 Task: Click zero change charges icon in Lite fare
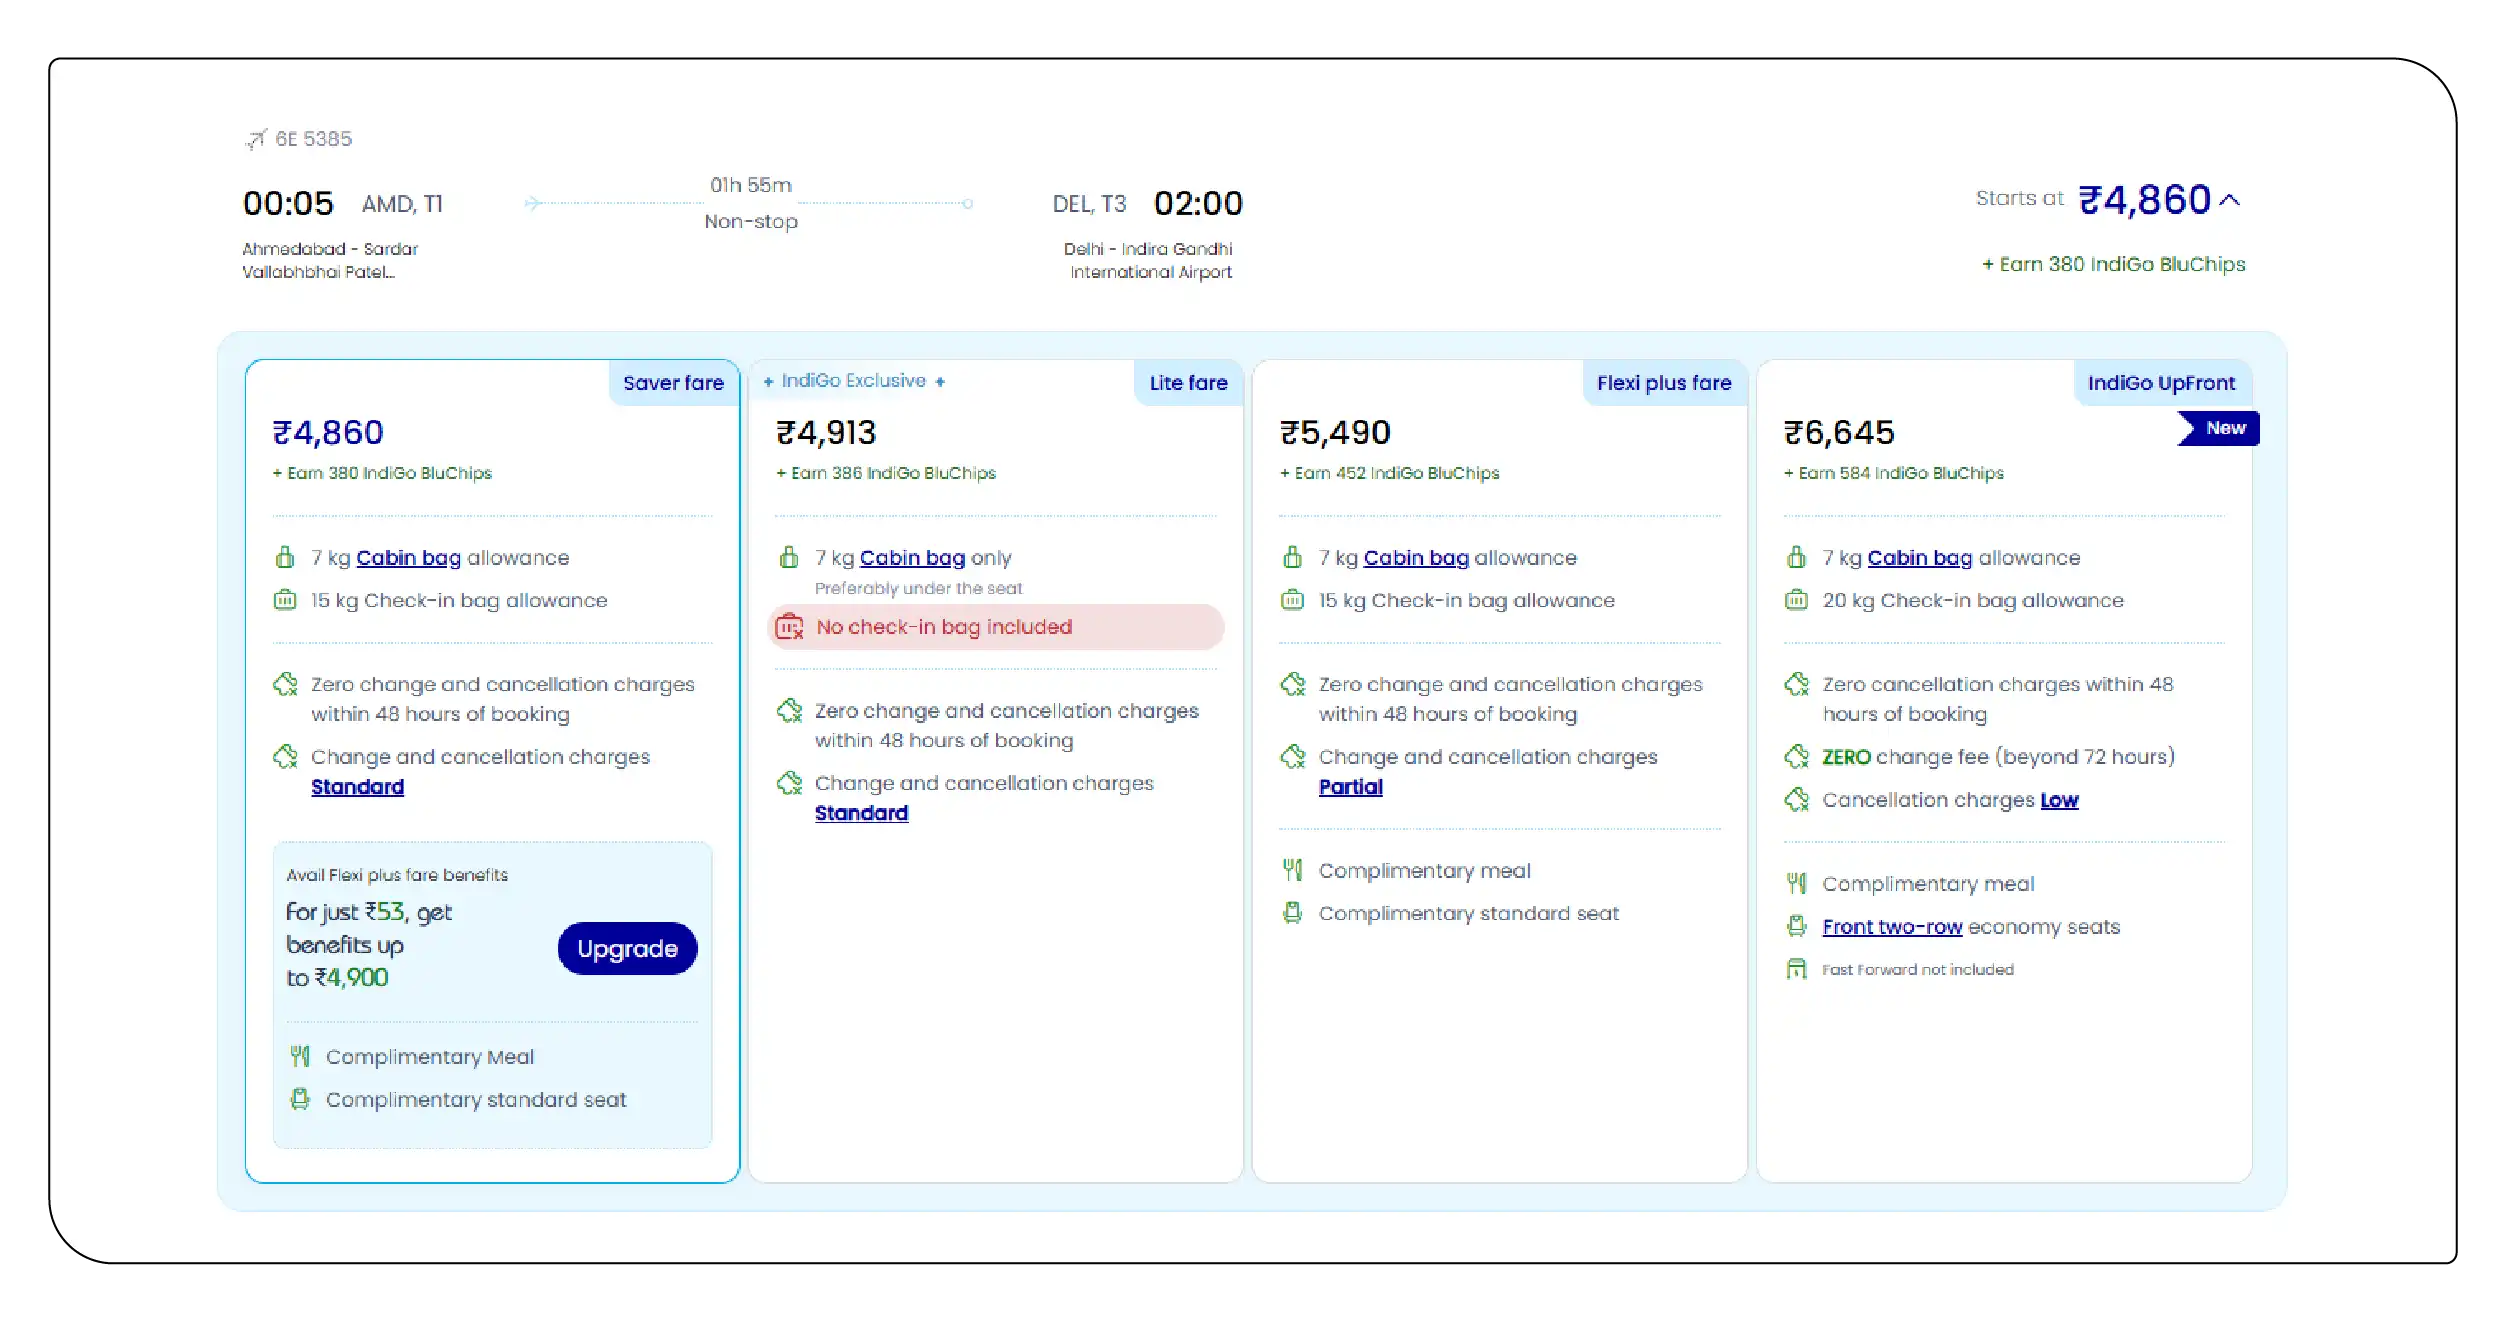pos(790,711)
